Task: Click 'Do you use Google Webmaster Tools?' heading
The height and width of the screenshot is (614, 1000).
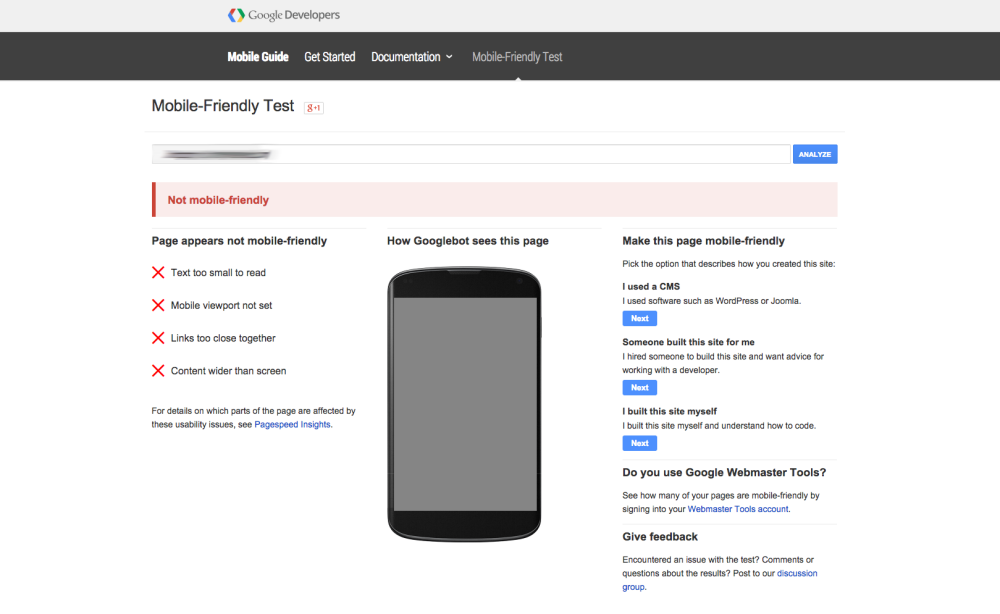Action: pos(724,472)
